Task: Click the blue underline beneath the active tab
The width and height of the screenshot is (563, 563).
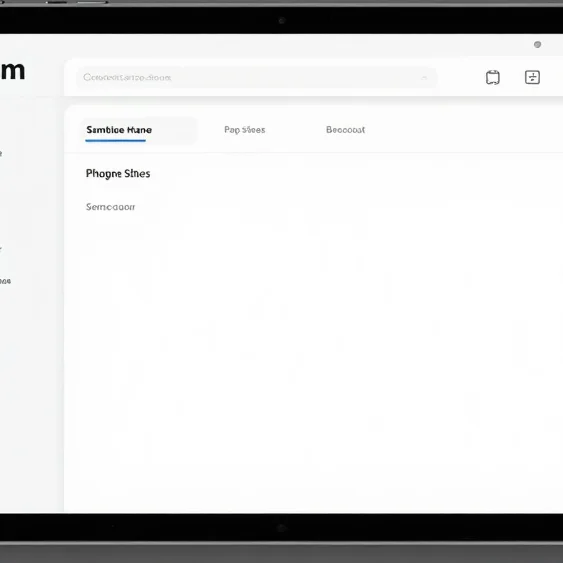Action: (x=115, y=141)
